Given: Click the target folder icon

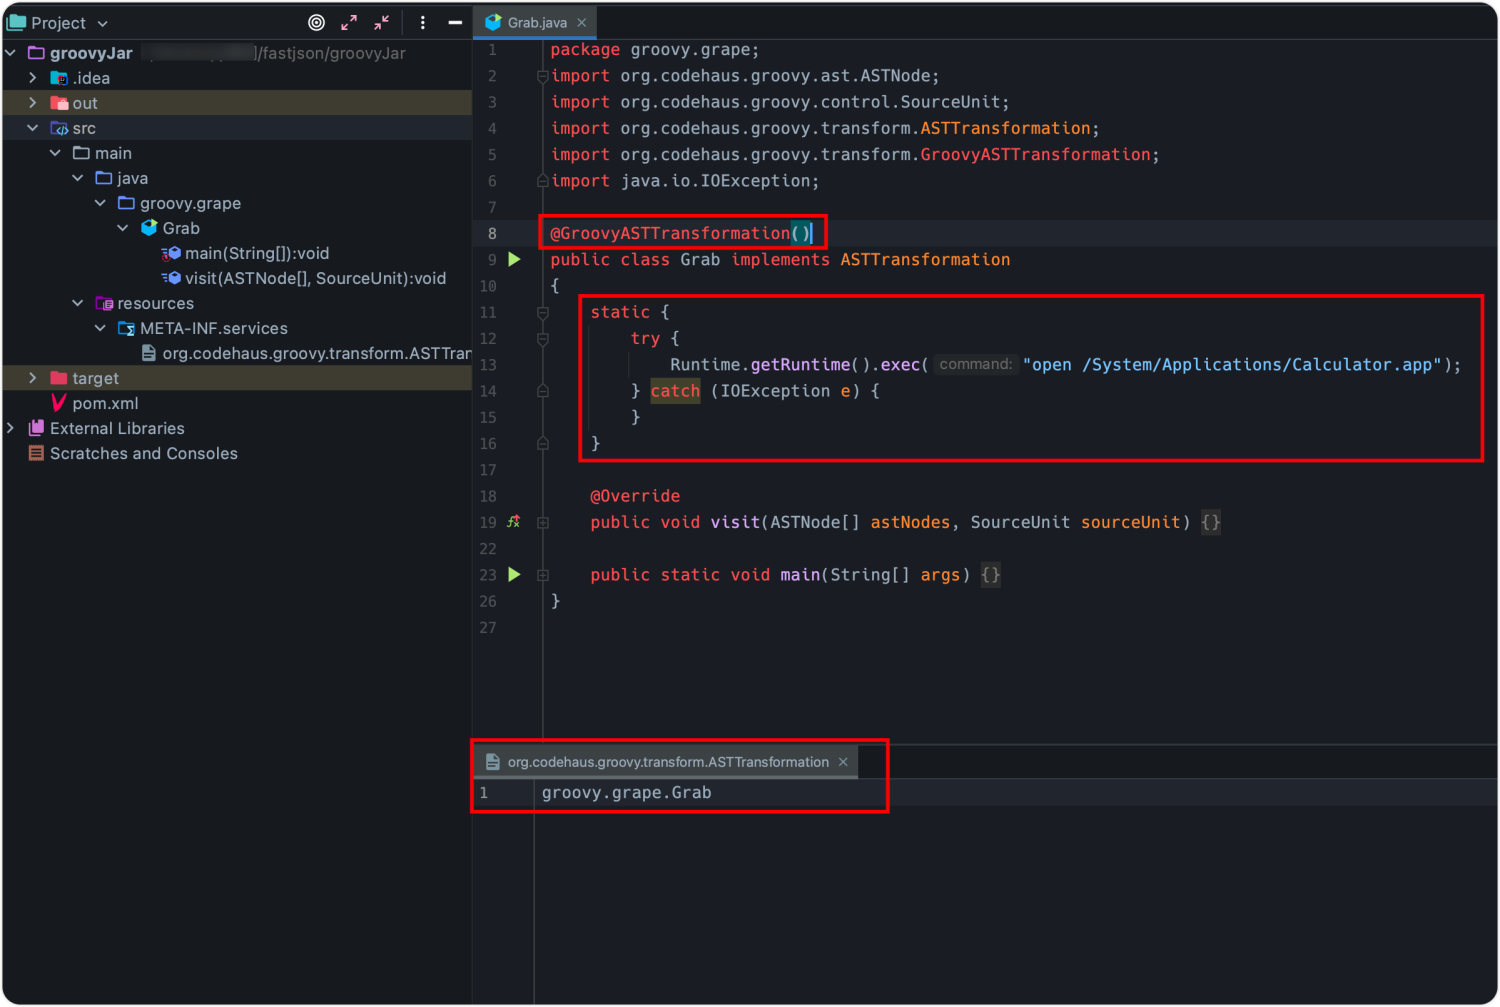Looking at the screenshot, I should pos(59,378).
